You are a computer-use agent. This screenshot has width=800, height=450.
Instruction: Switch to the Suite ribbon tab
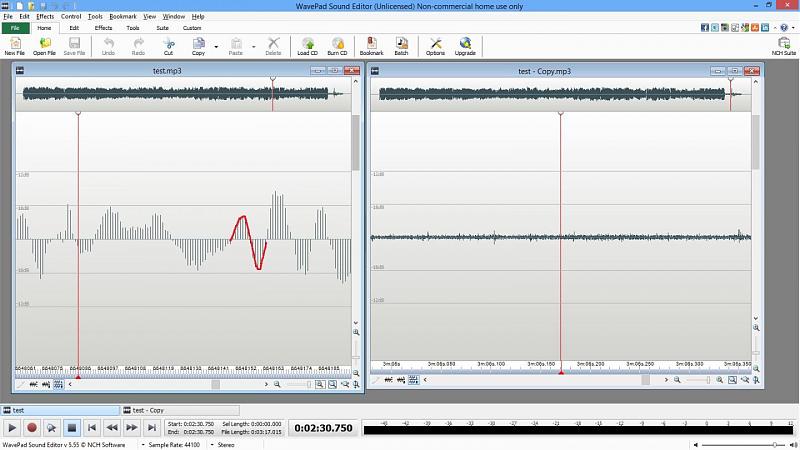click(162, 28)
